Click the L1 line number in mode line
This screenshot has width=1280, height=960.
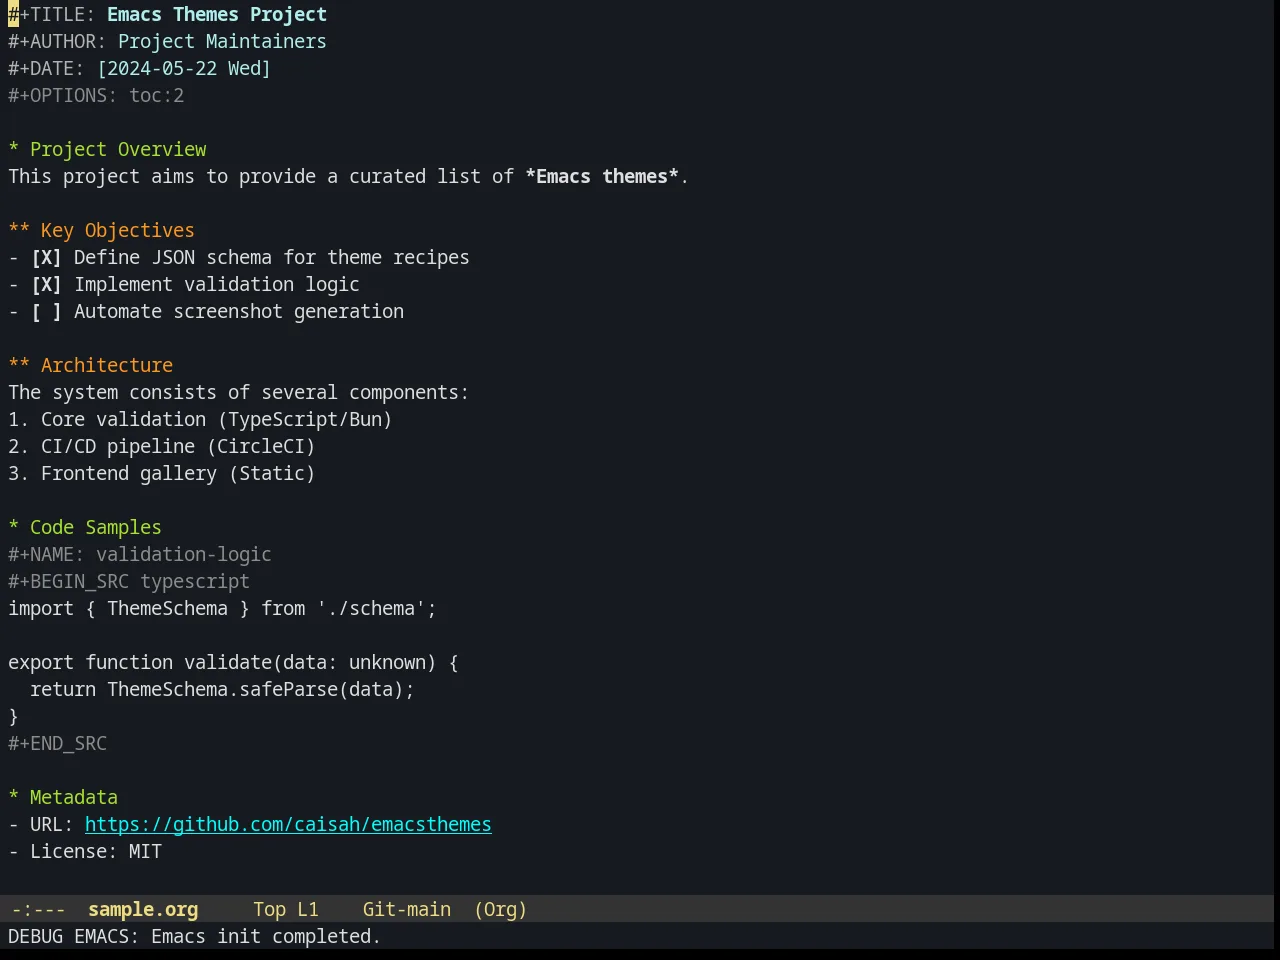click(308, 910)
